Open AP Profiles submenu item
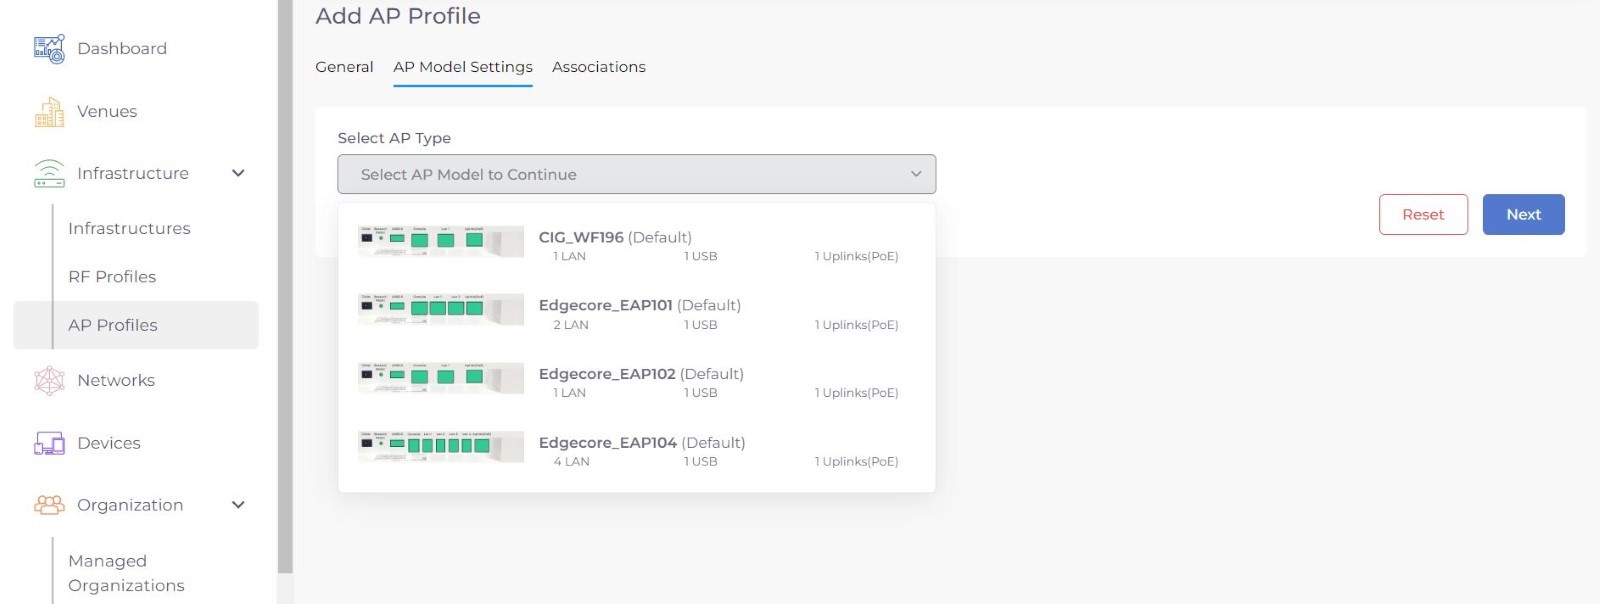1600x604 pixels. [x=136, y=325]
